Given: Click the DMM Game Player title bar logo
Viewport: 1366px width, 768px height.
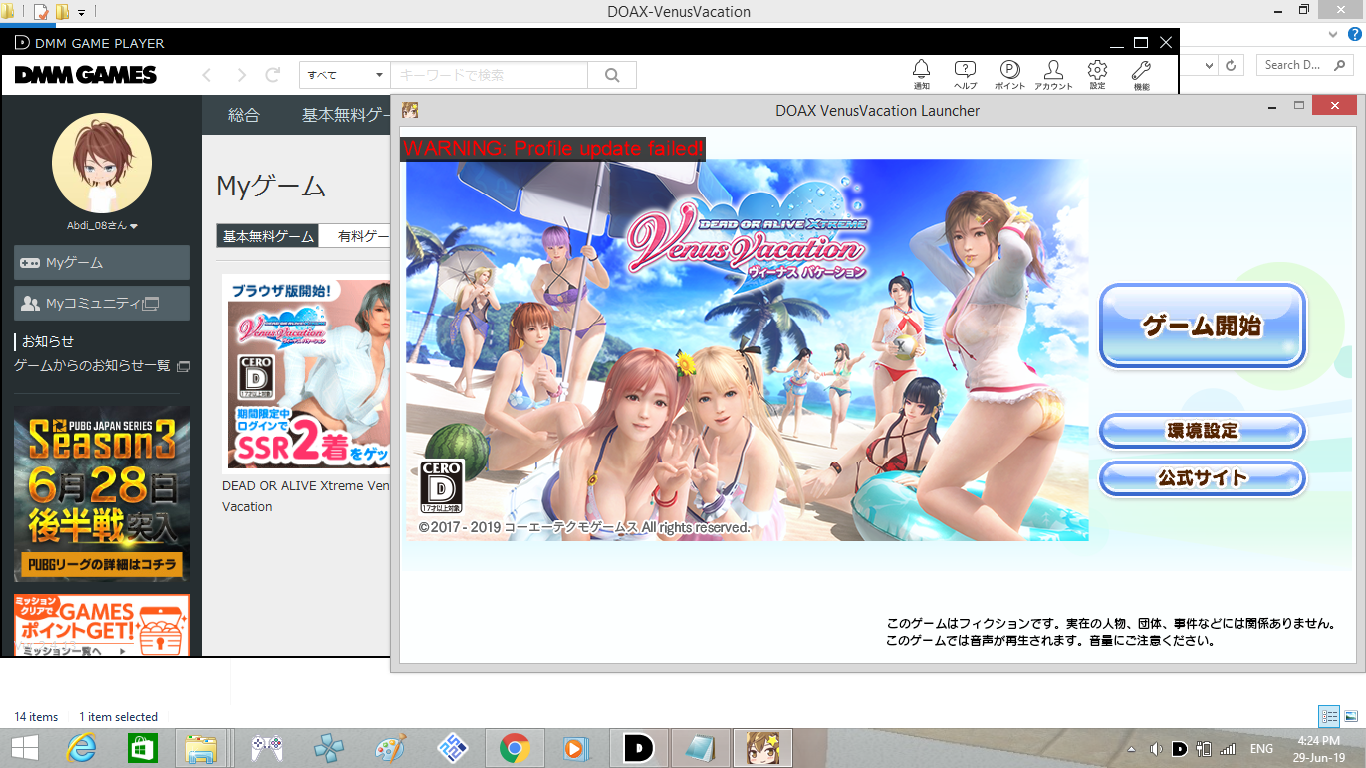Looking at the screenshot, I should coord(22,43).
